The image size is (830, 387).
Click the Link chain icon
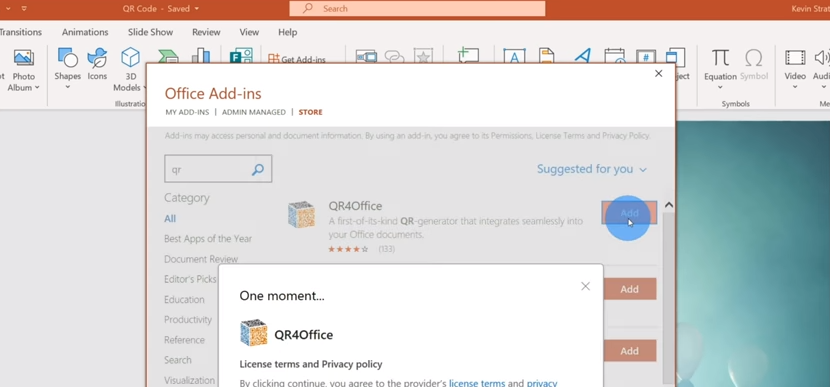[394, 57]
